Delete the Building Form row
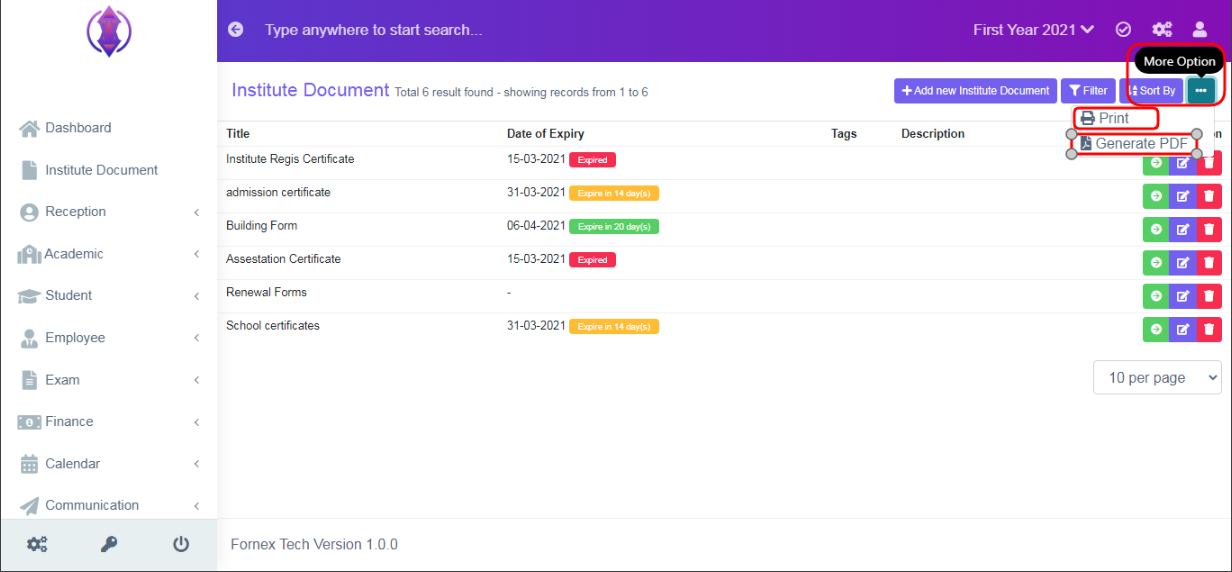This screenshot has width=1232, height=572. [1209, 229]
